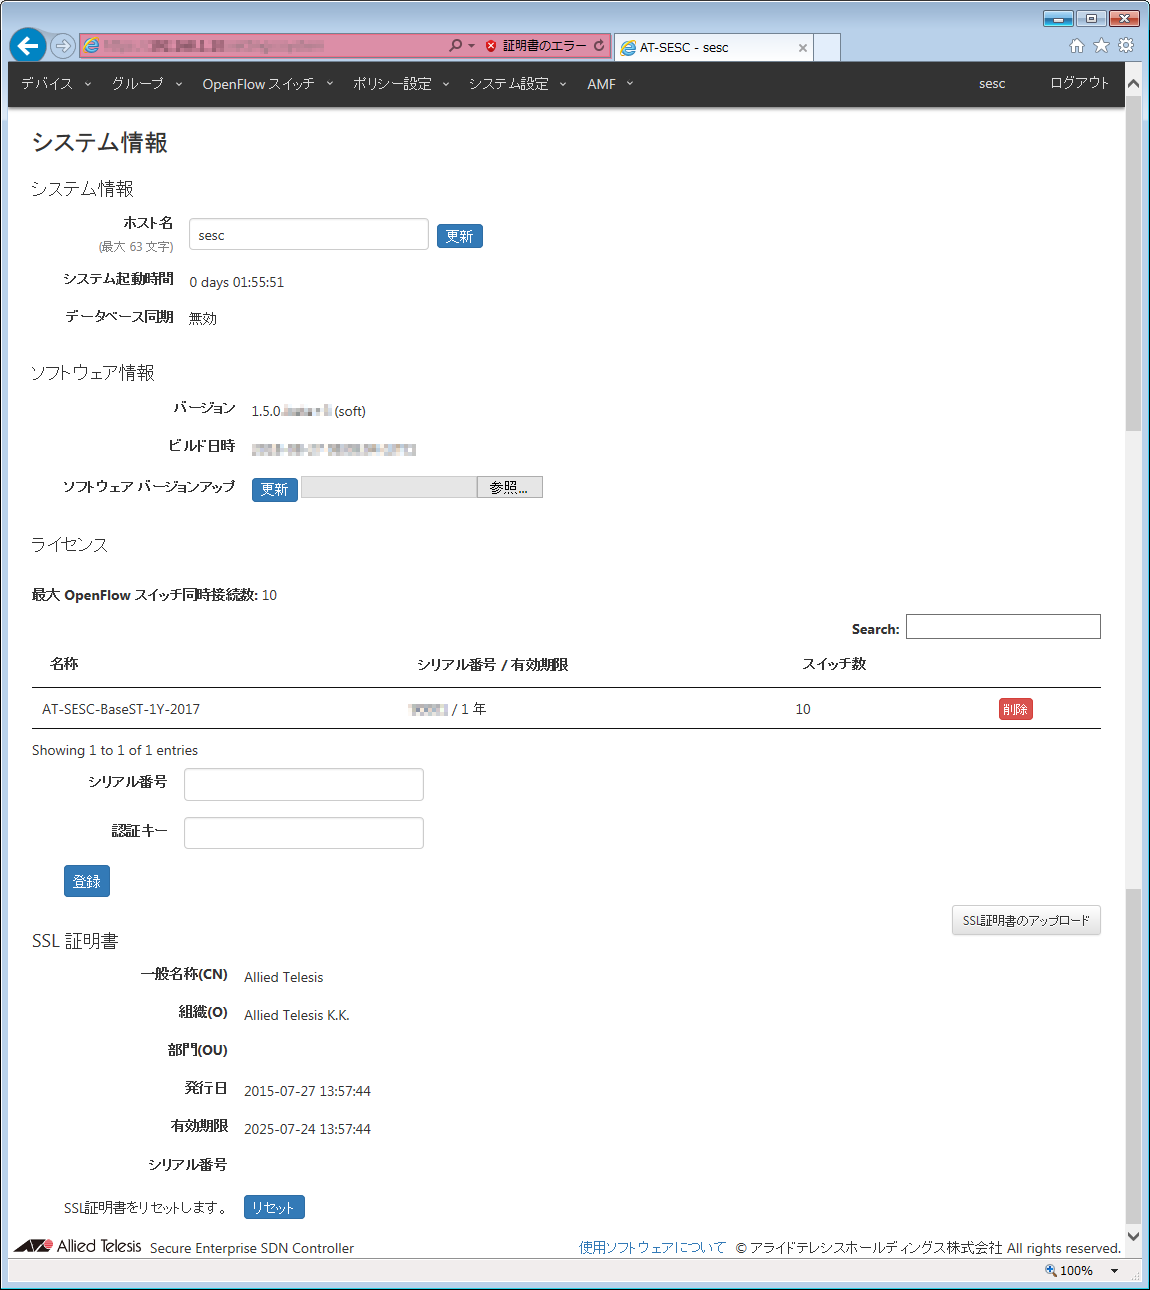Click システム情報 page heading
The image size is (1150, 1290).
pyautogui.click(x=99, y=143)
